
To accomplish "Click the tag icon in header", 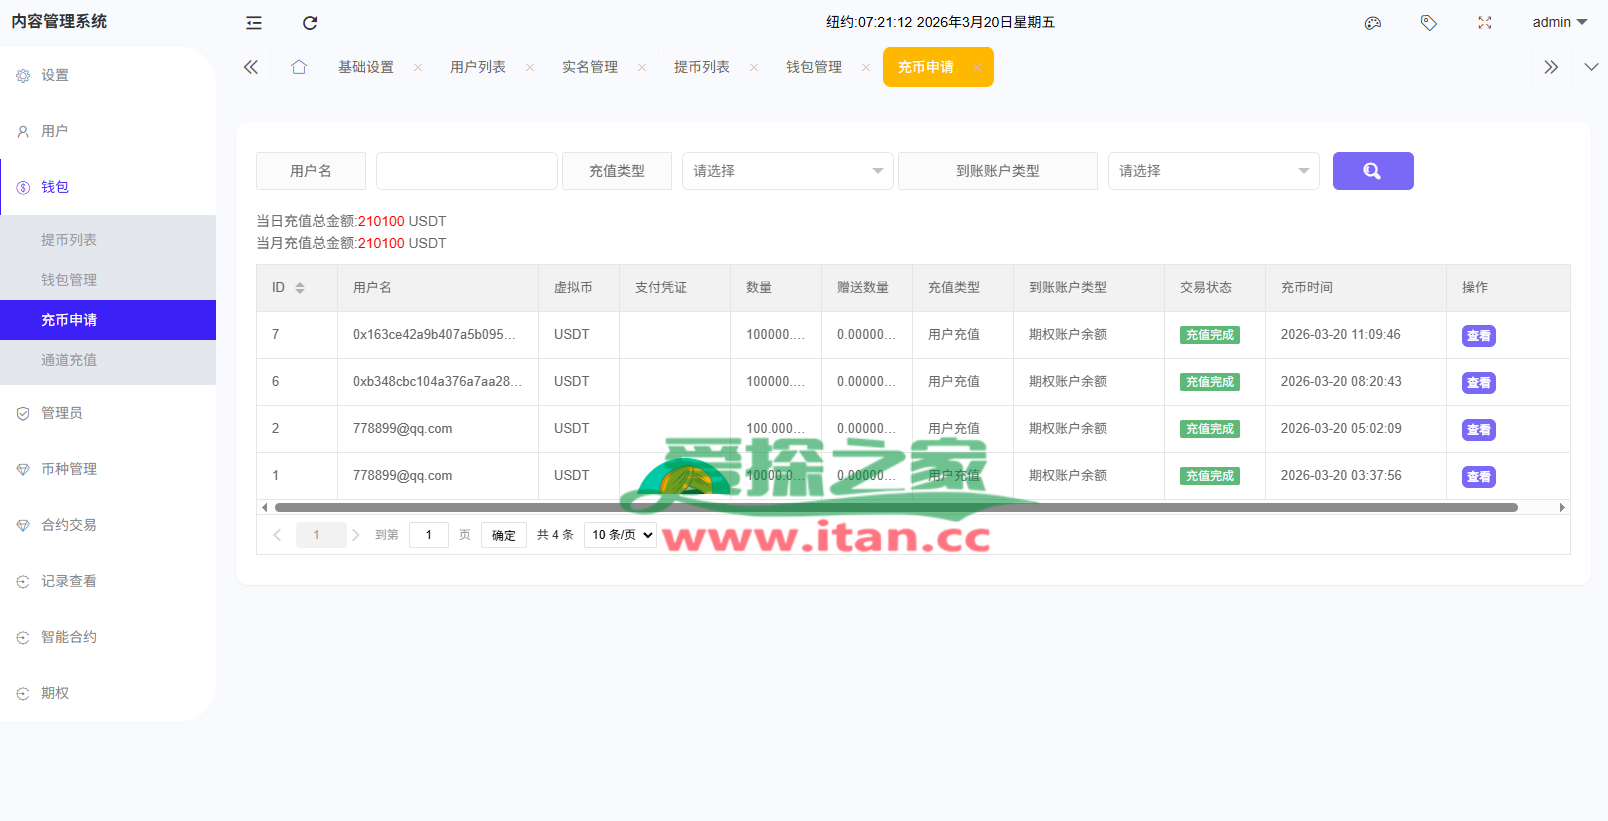I will 1429,23.
